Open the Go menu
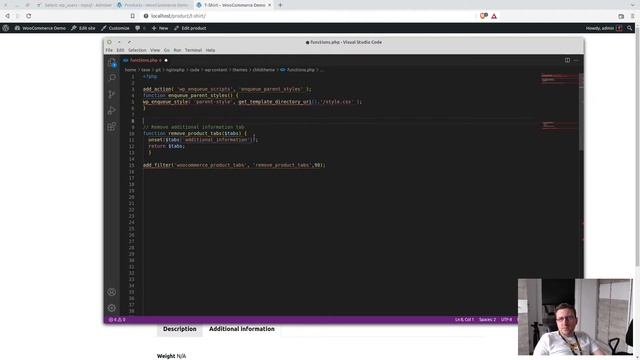640x360 pixels. tap(167, 50)
